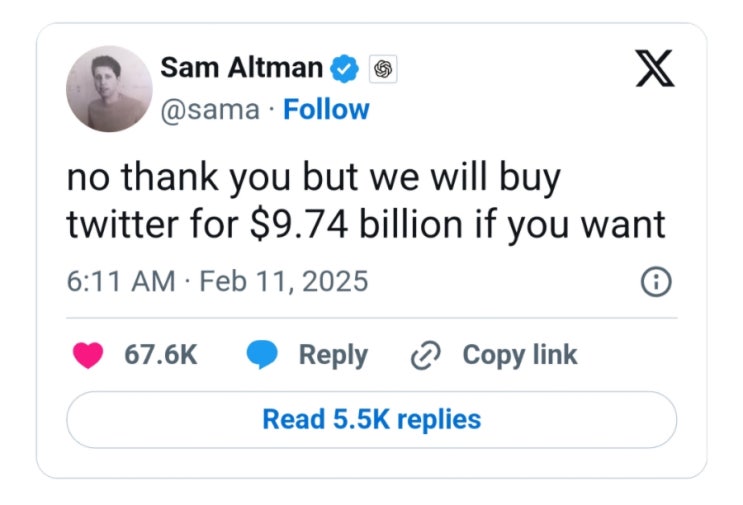
Task: Open the @sama handle link
Action: (210, 110)
